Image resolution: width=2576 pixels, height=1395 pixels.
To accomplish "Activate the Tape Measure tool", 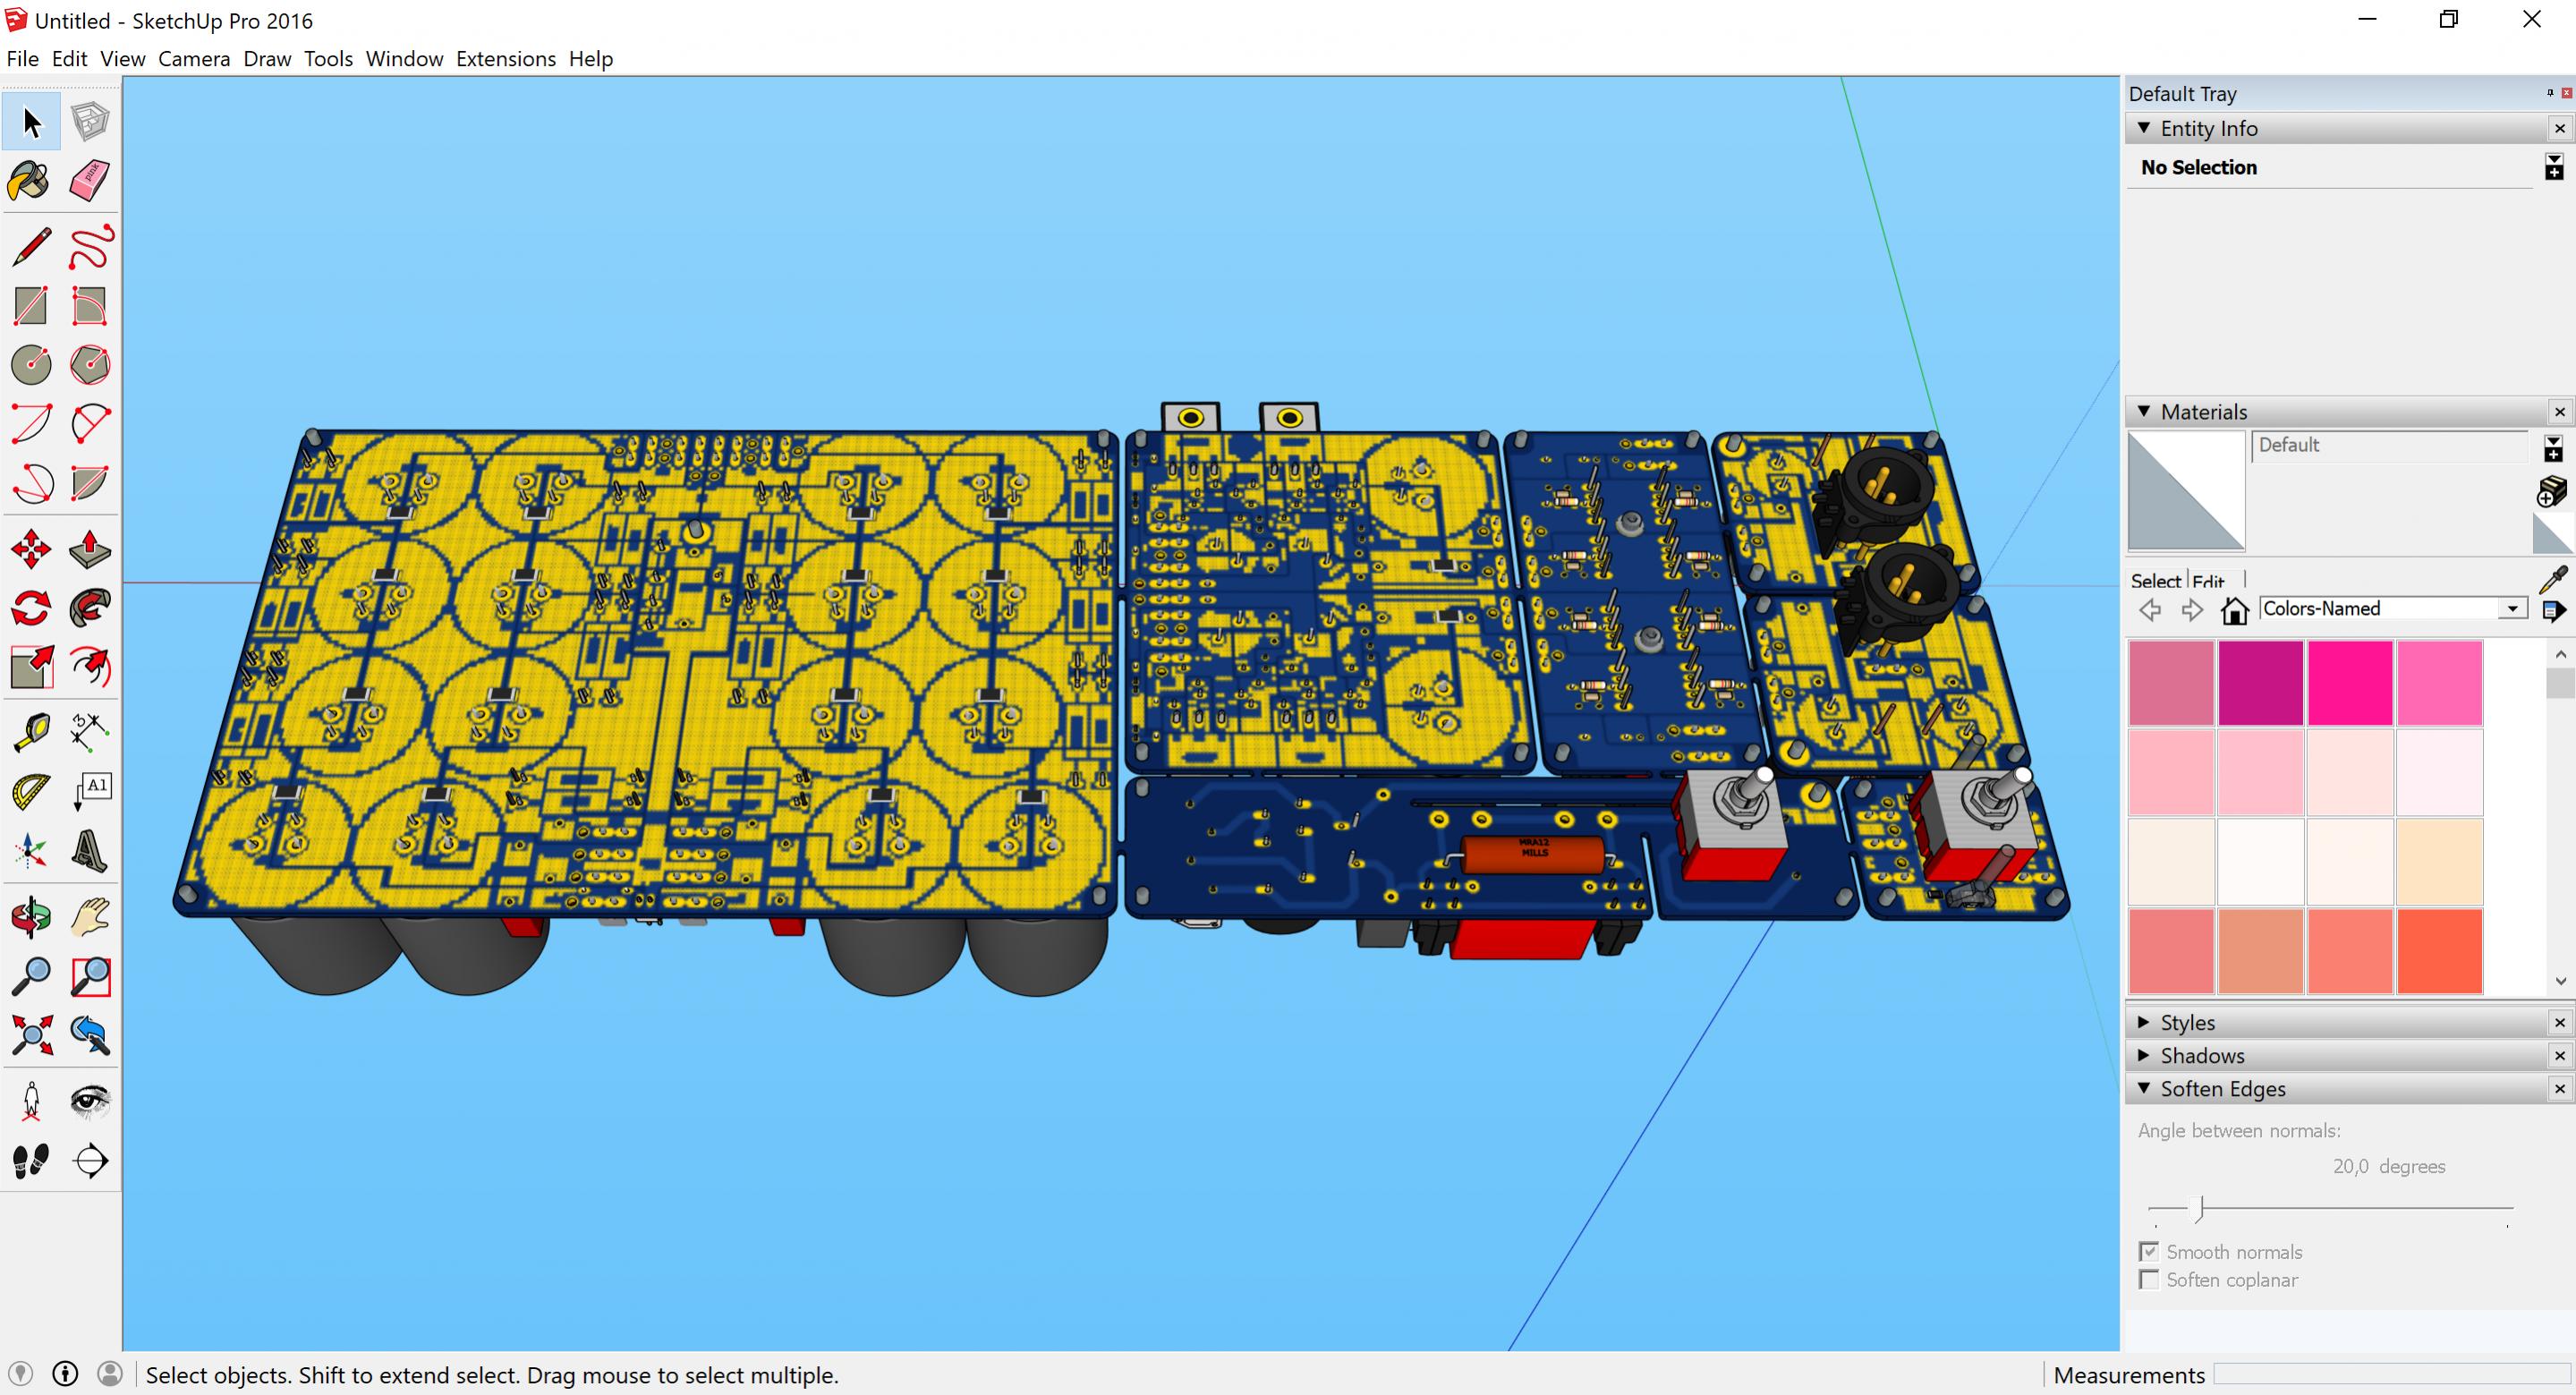I will (x=32, y=732).
